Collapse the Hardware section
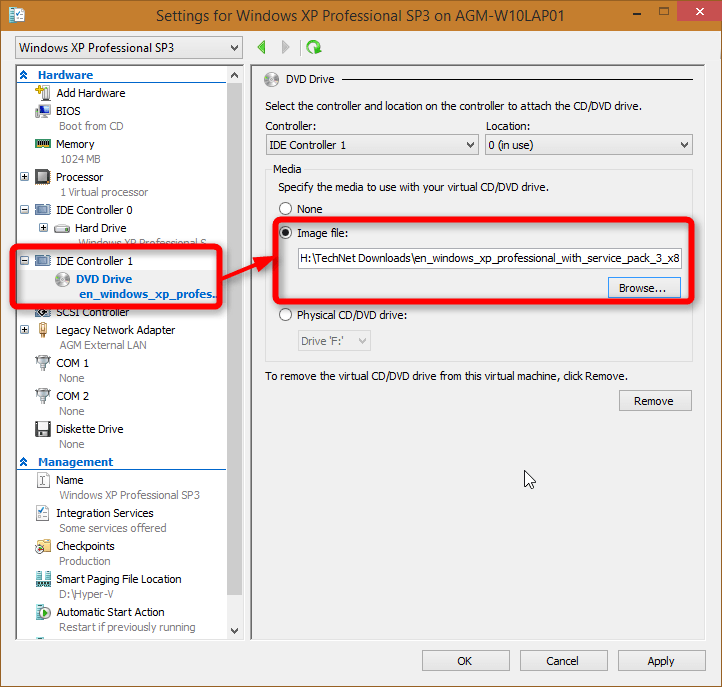 [x=24, y=75]
